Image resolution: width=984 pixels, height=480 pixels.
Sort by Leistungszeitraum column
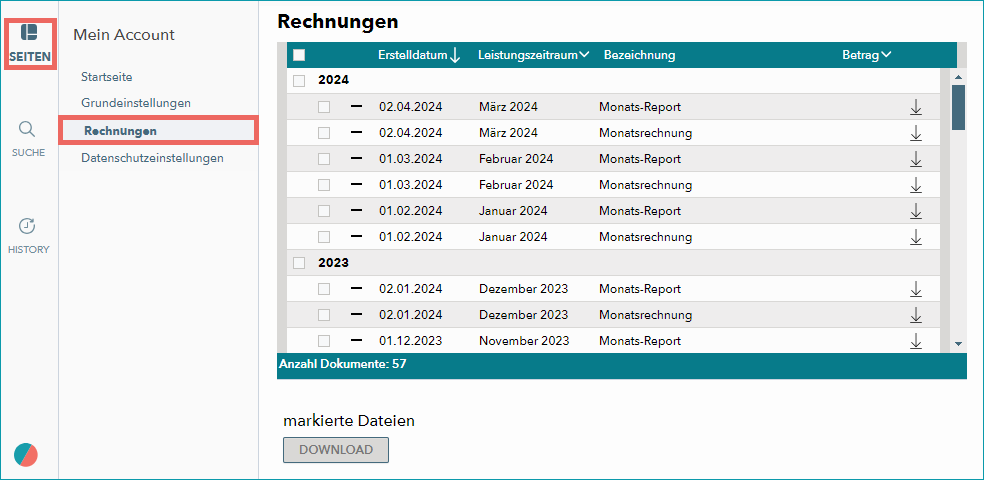(533, 55)
